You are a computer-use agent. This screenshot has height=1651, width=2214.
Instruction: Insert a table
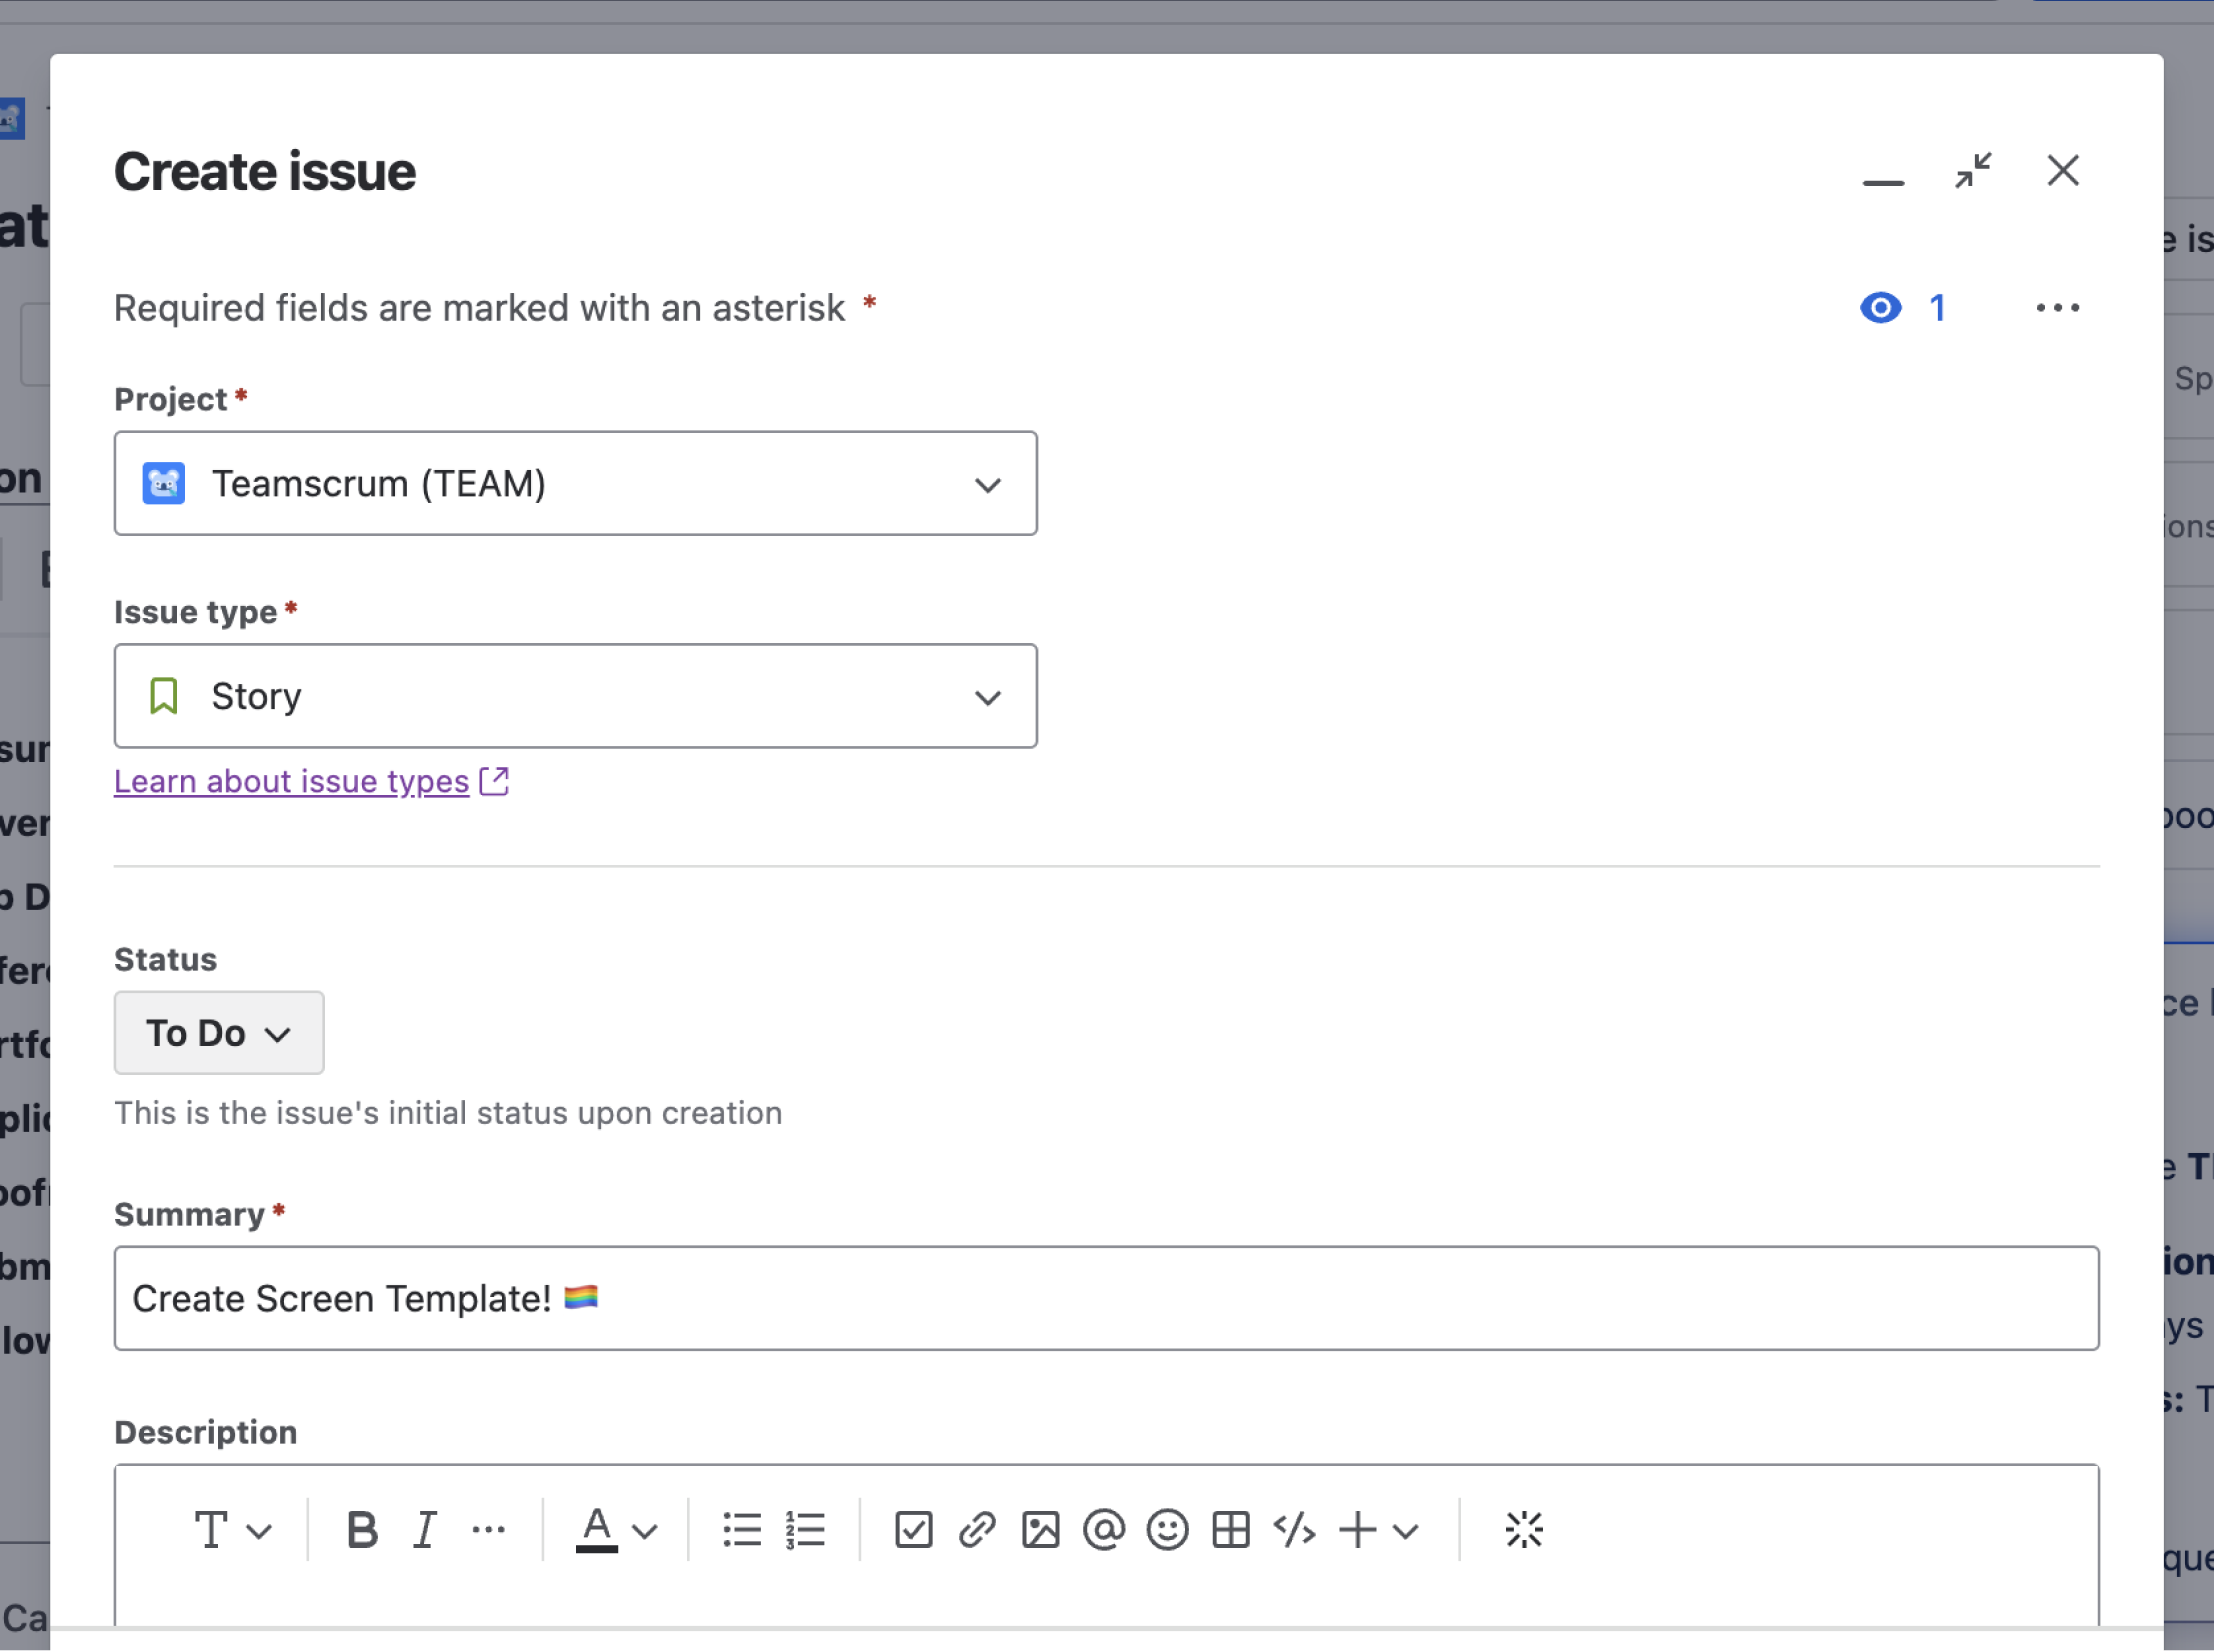1231,1530
